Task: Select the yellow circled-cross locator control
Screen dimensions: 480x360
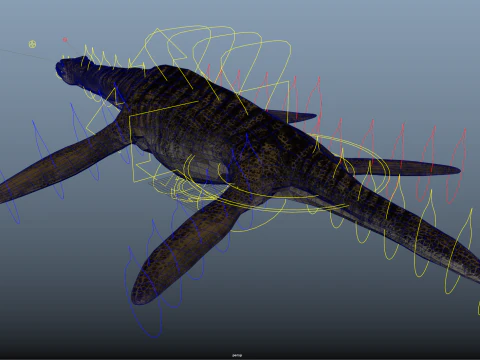Action: [32, 44]
